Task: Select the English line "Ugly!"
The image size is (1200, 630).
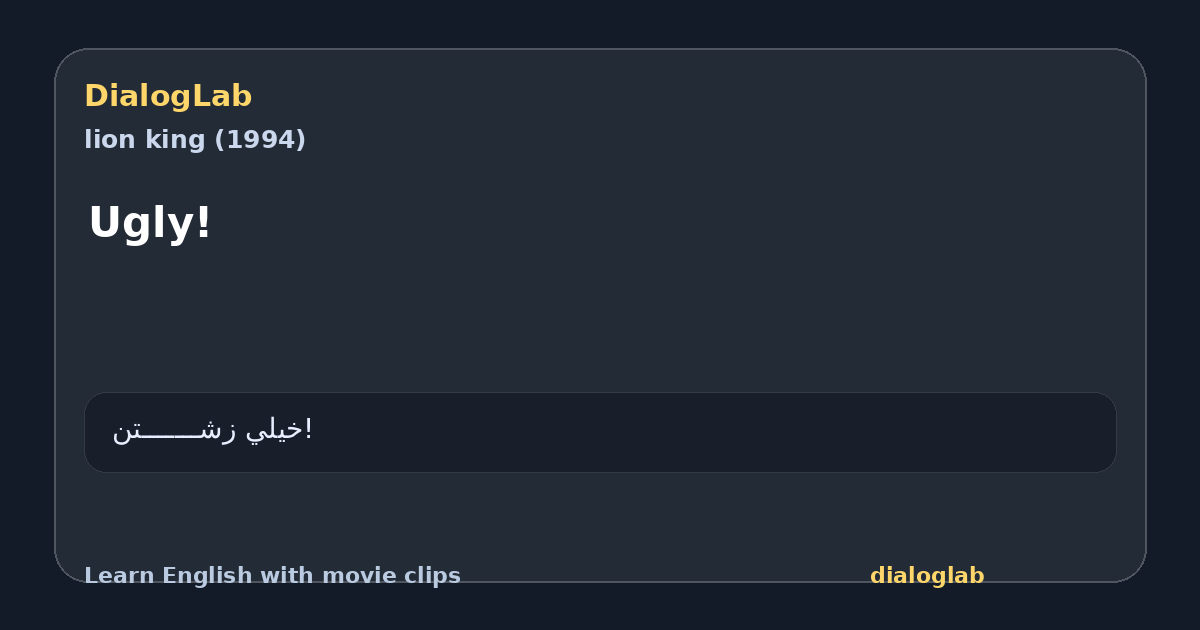Action: pyautogui.click(x=150, y=223)
